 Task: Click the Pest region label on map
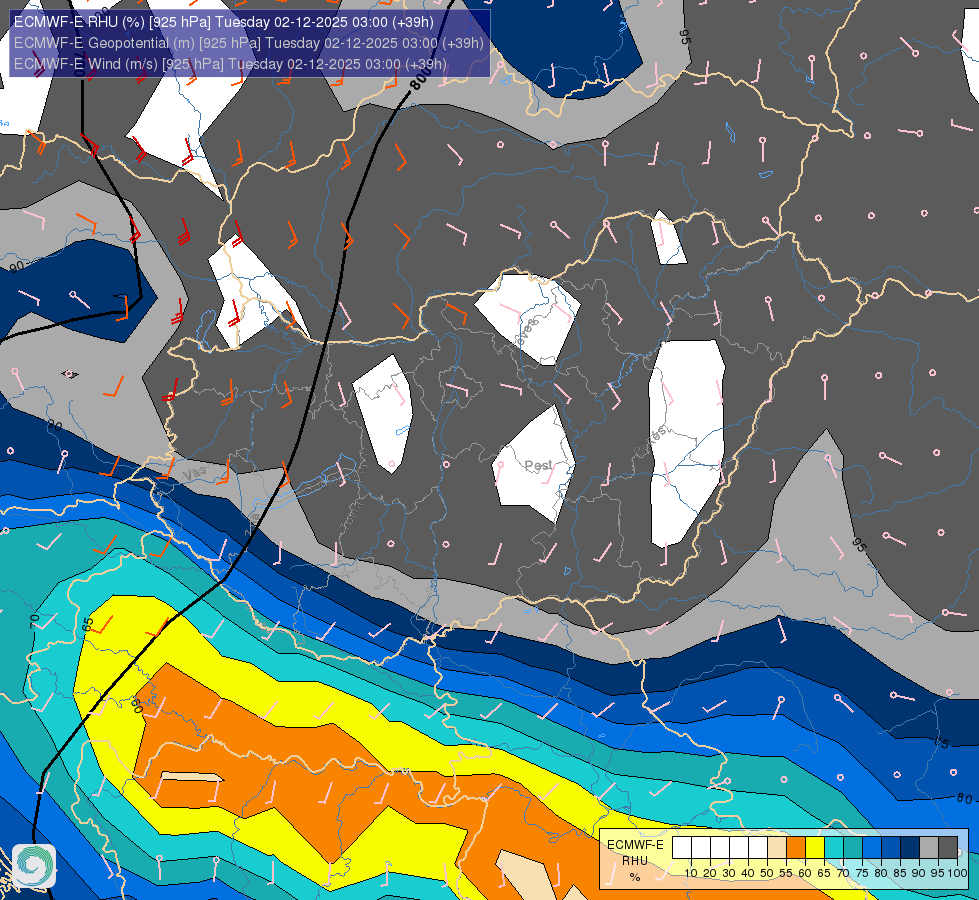538,465
